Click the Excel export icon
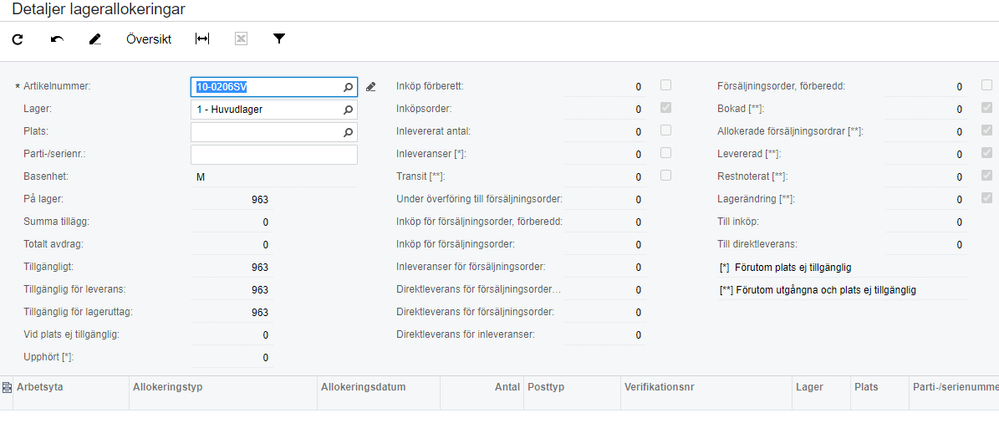Viewport: 999px width, 439px height. 240,40
